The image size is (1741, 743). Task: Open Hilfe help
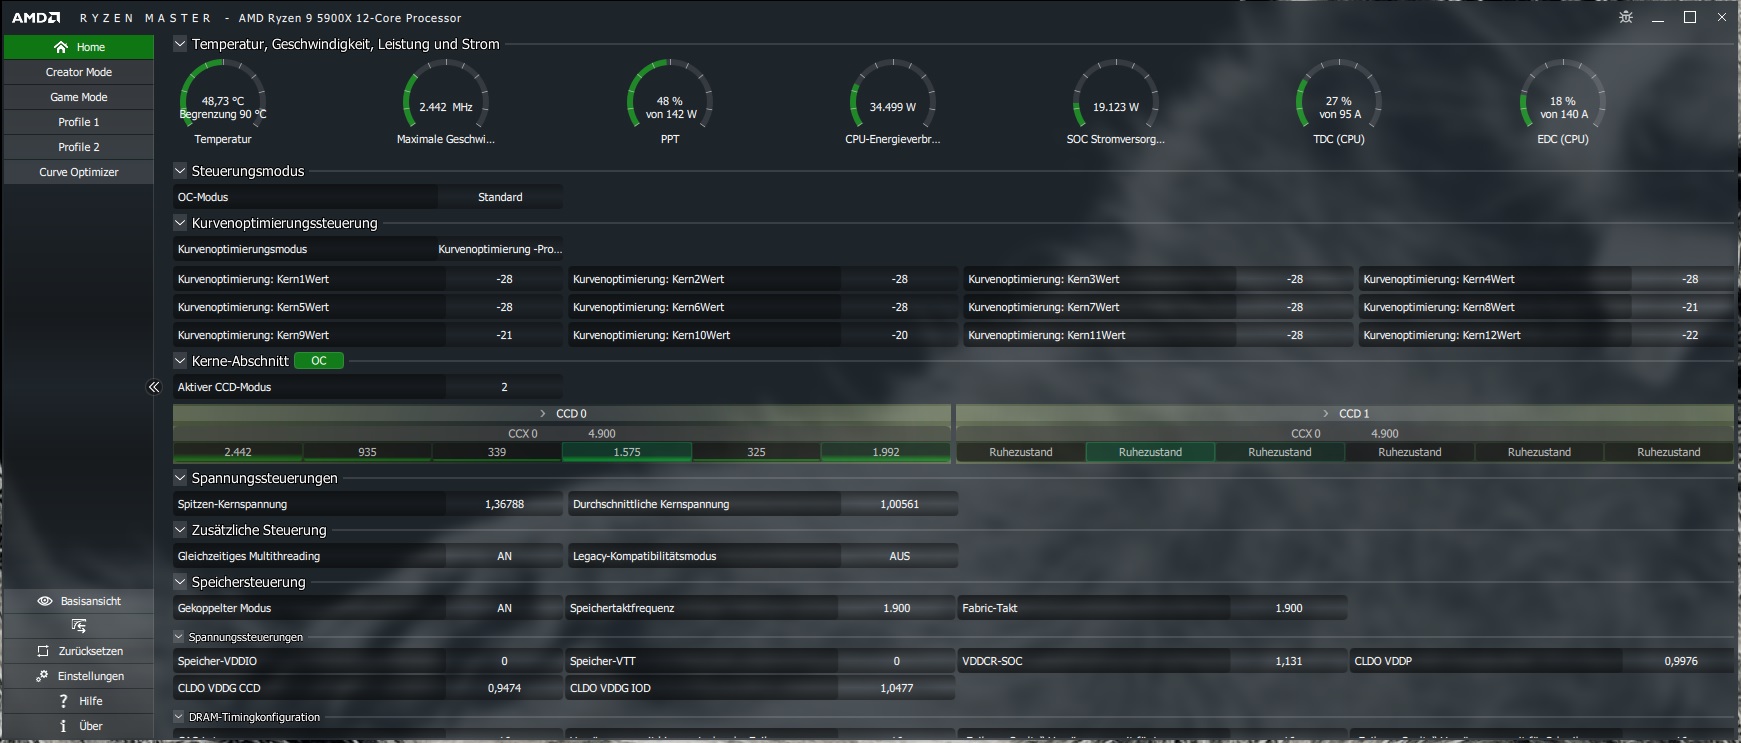(78, 701)
